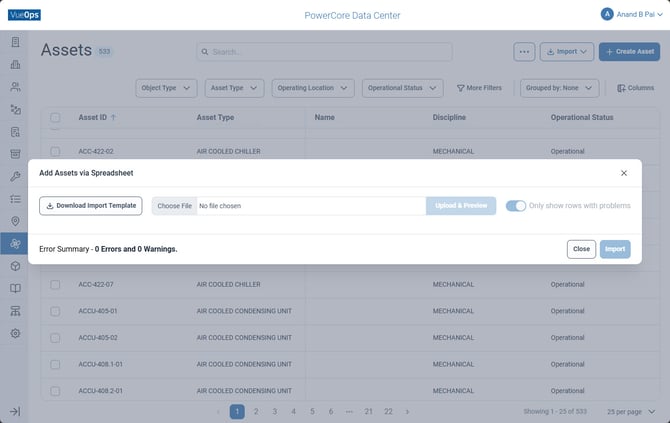Open the Asset Type filter dropdown
Screen dimensions: 670x423
pos(234,88)
